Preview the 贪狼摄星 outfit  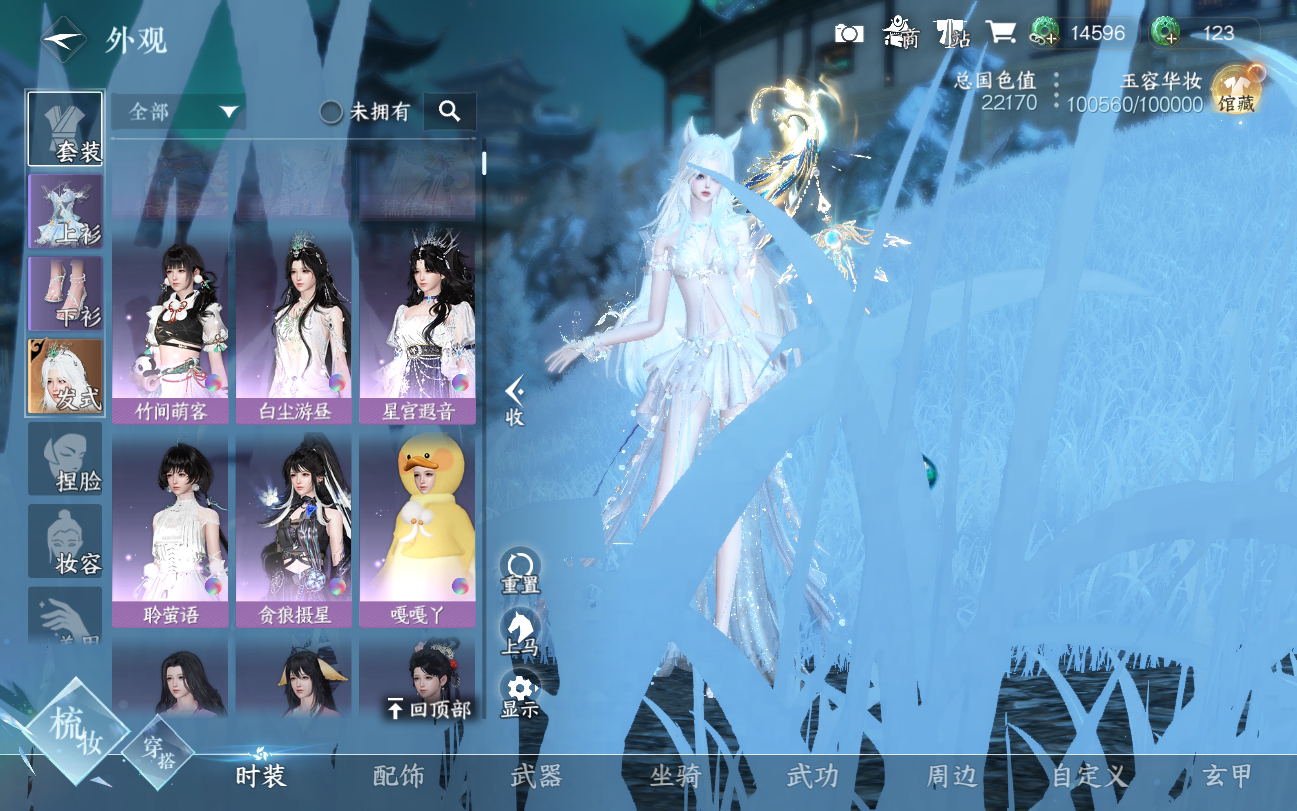tap(294, 531)
